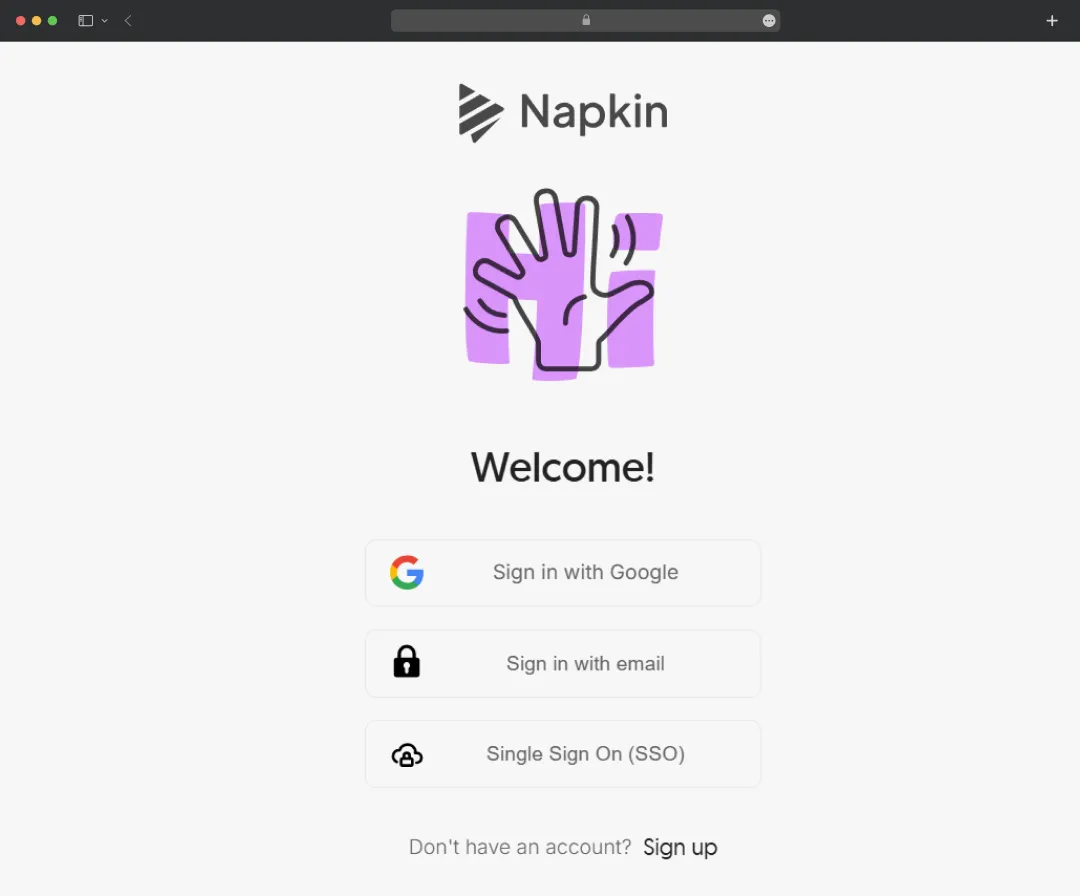Toggle the browser sidebar icon
Screen dimensions: 1080x896
click(85, 21)
